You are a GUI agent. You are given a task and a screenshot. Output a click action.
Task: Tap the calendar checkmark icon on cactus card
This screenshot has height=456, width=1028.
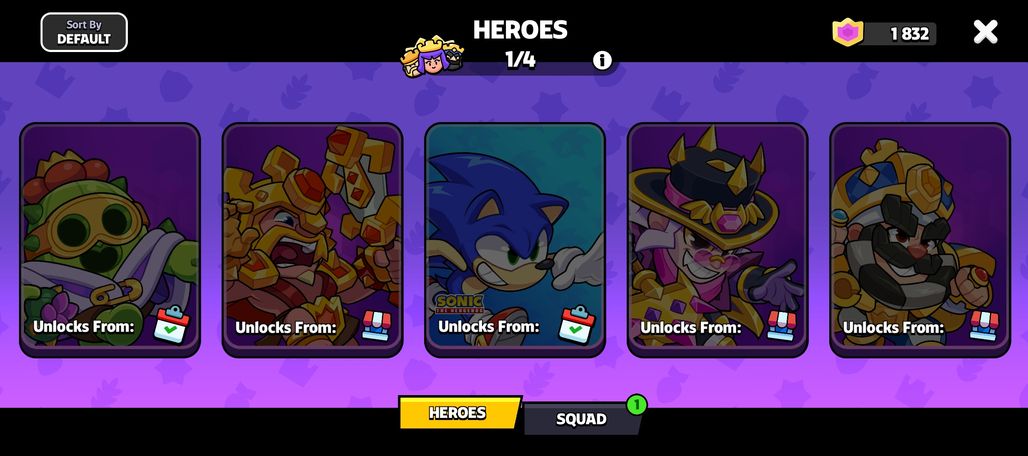pyautogui.click(x=171, y=324)
